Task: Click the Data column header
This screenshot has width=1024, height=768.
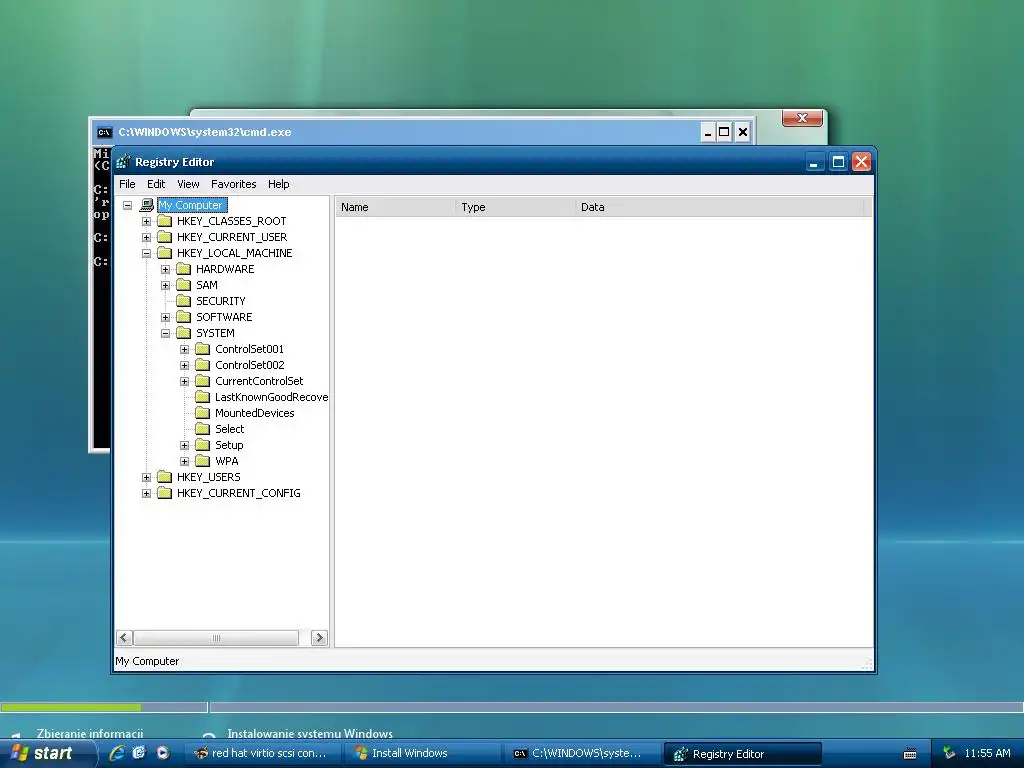Action: (x=719, y=207)
